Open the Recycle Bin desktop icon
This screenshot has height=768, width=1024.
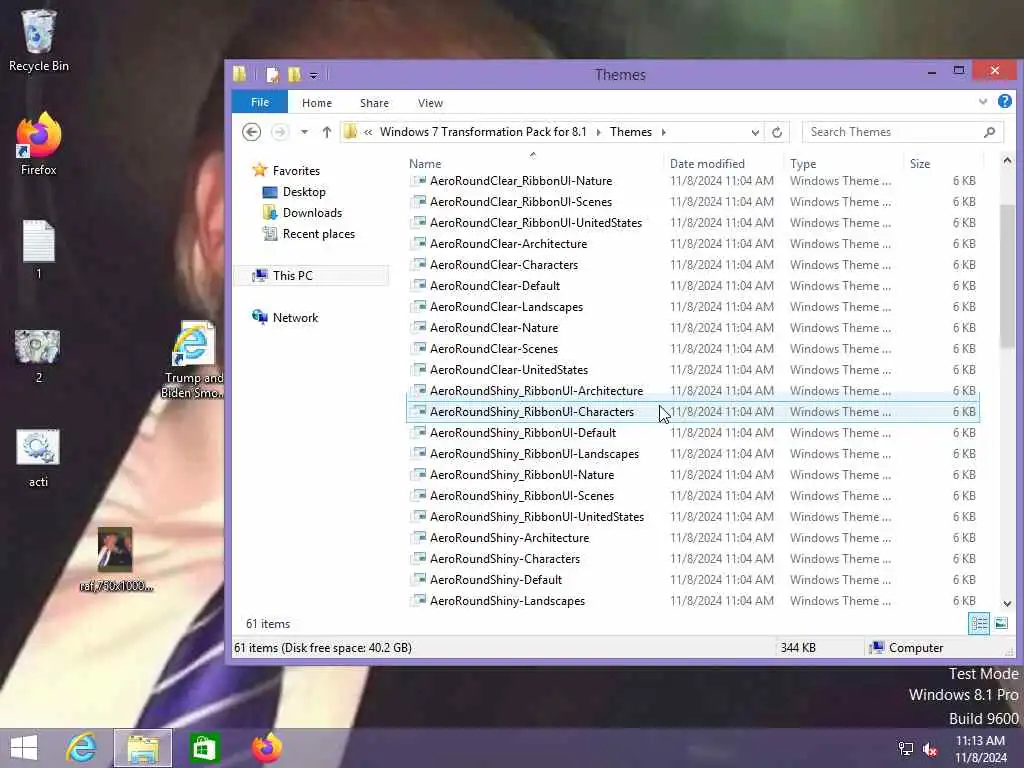point(38,40)
